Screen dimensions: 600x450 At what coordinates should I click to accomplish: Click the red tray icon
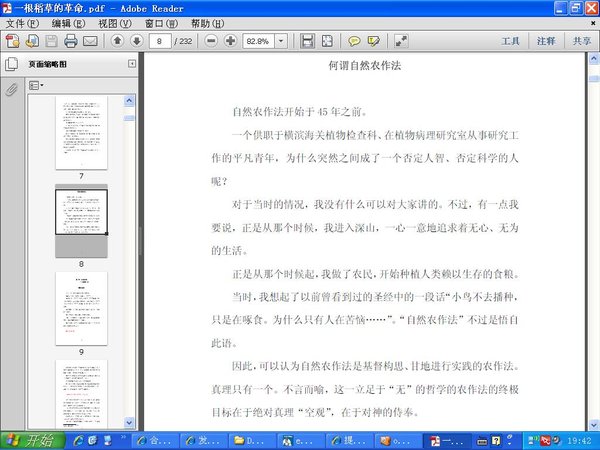[545, 441]
